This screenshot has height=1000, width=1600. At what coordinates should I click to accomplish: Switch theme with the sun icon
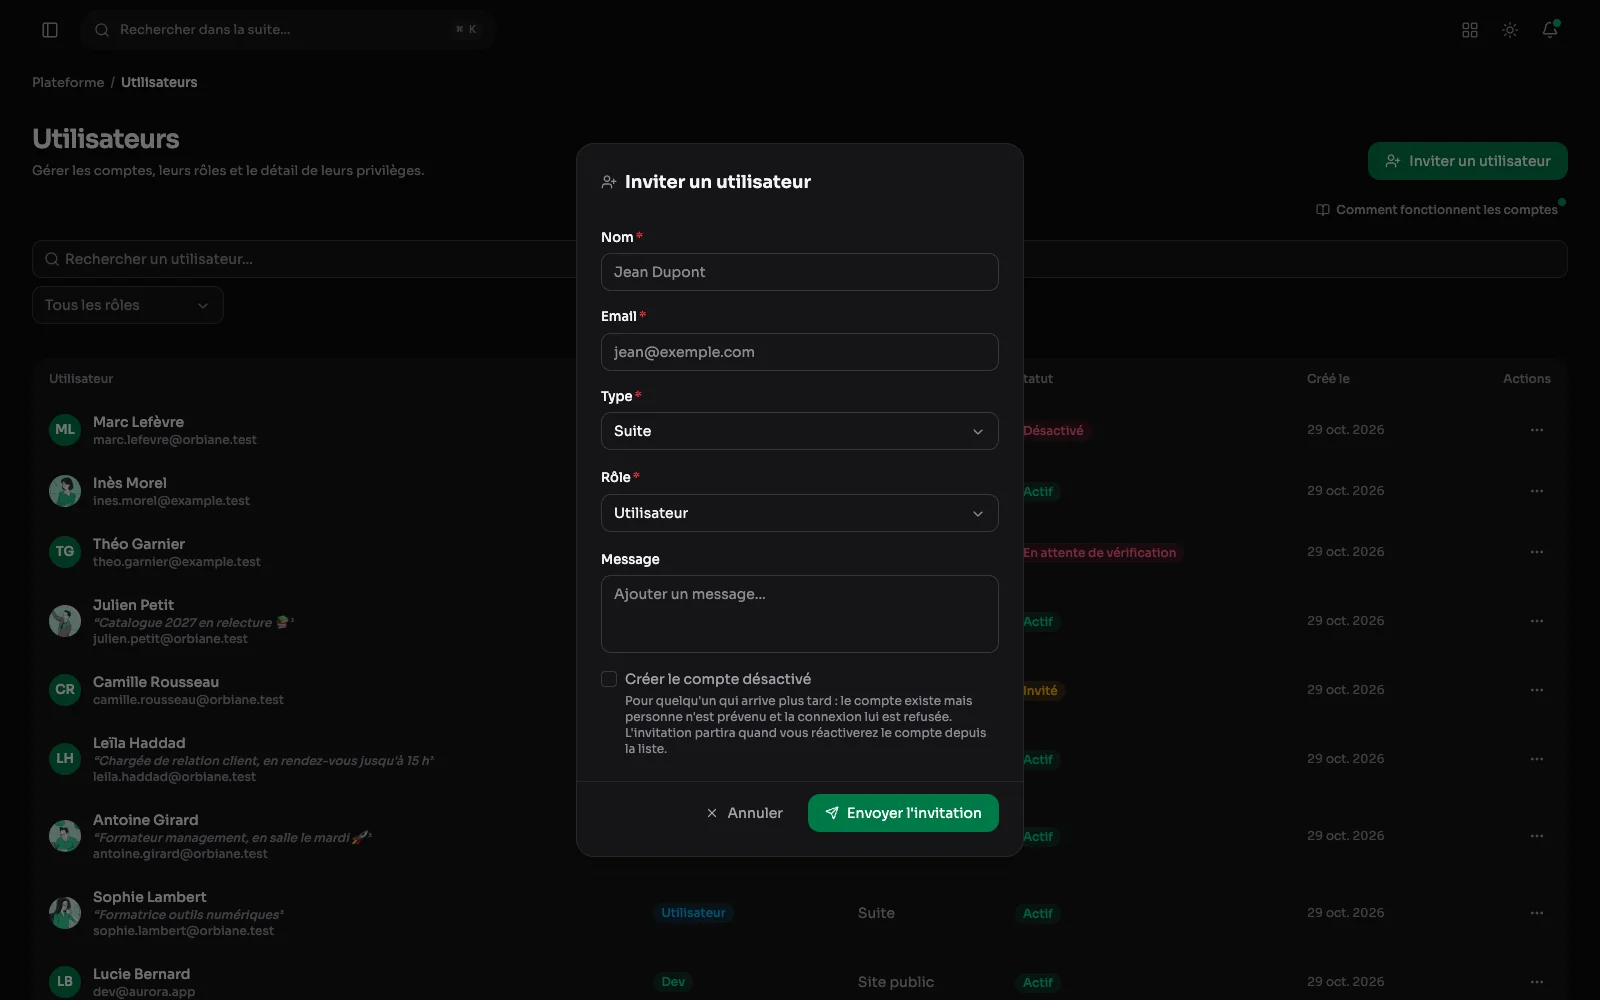coord(1510,30)
